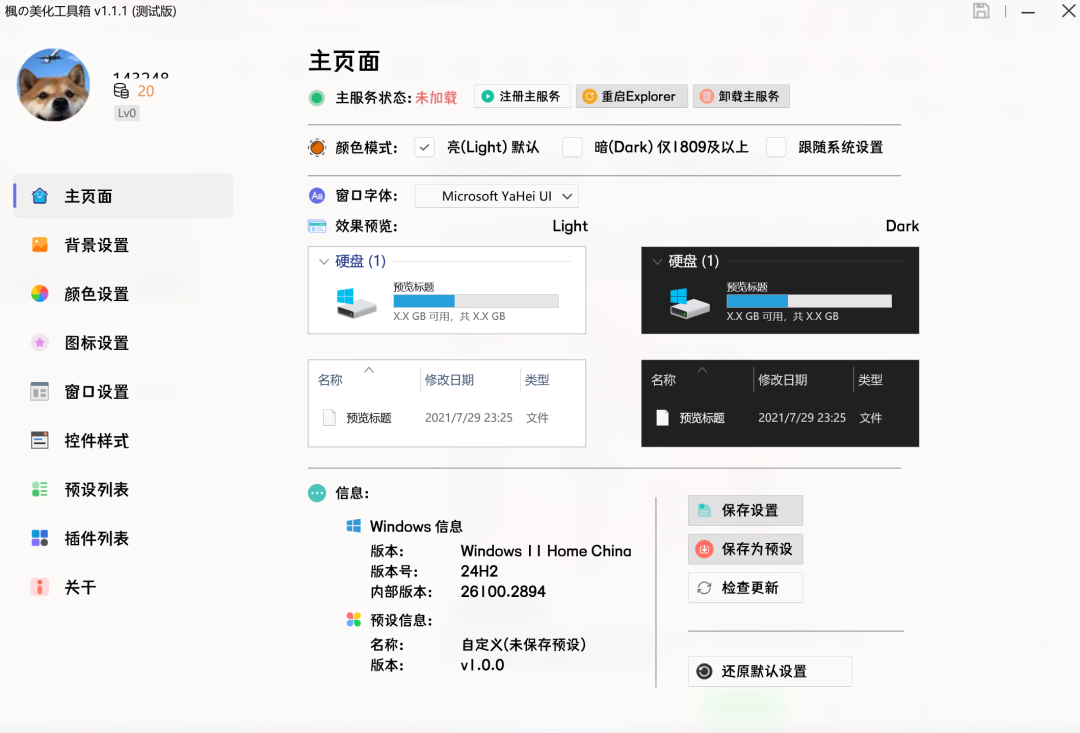Click sort arrow above 名称 in Dark preview
Viewport: 1080px width, 733px height.
pos(703,370)
